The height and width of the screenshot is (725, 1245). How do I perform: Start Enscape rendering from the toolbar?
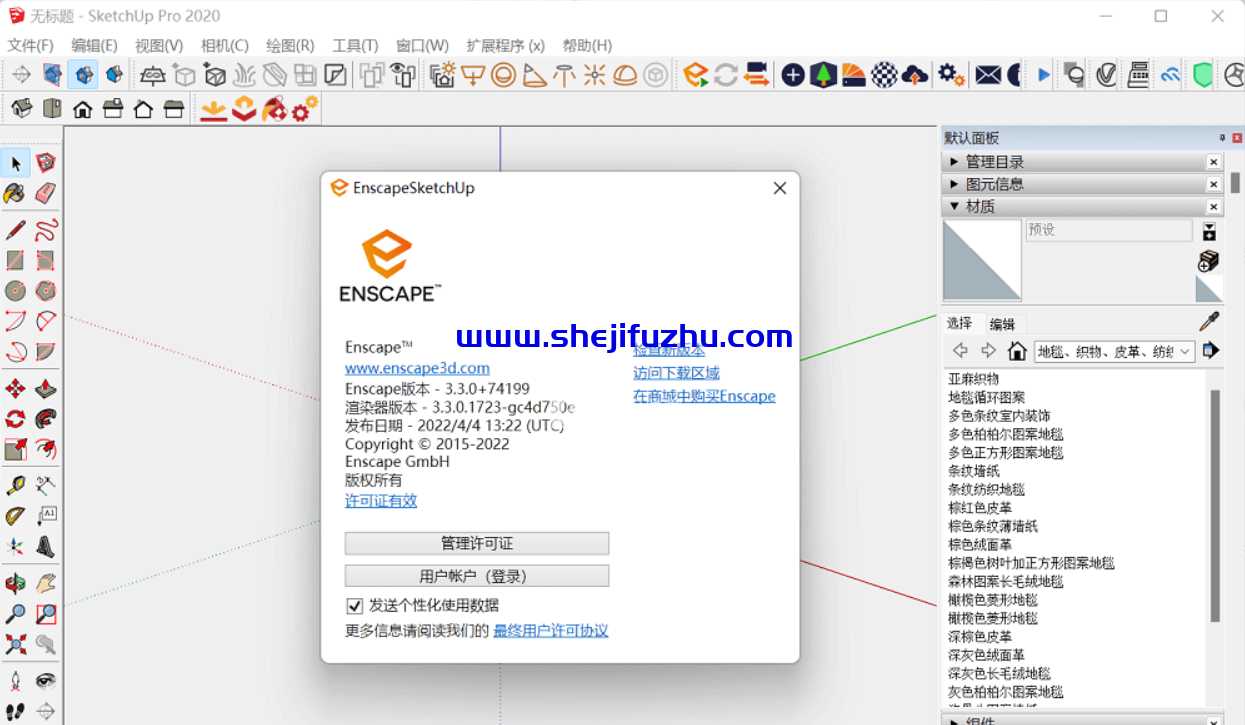pos(696,74)
